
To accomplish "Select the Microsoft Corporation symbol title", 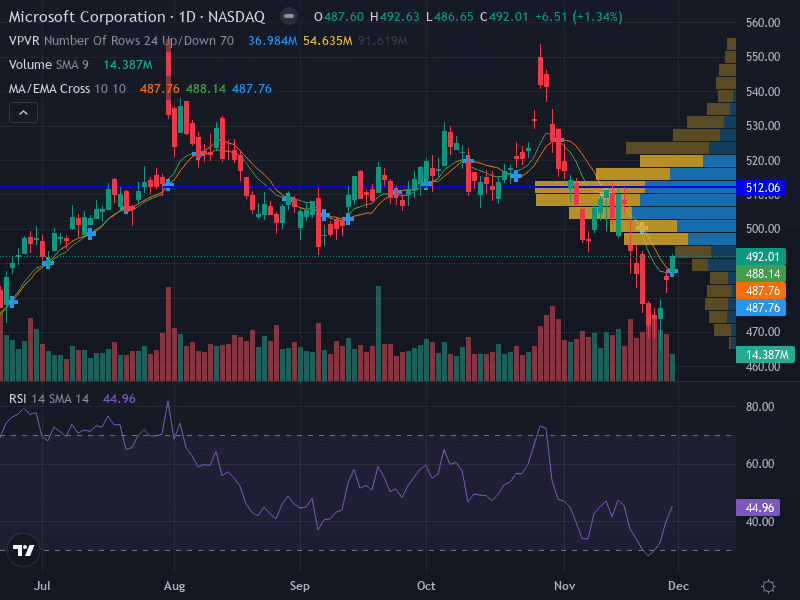I will click(x=137, y=17).
